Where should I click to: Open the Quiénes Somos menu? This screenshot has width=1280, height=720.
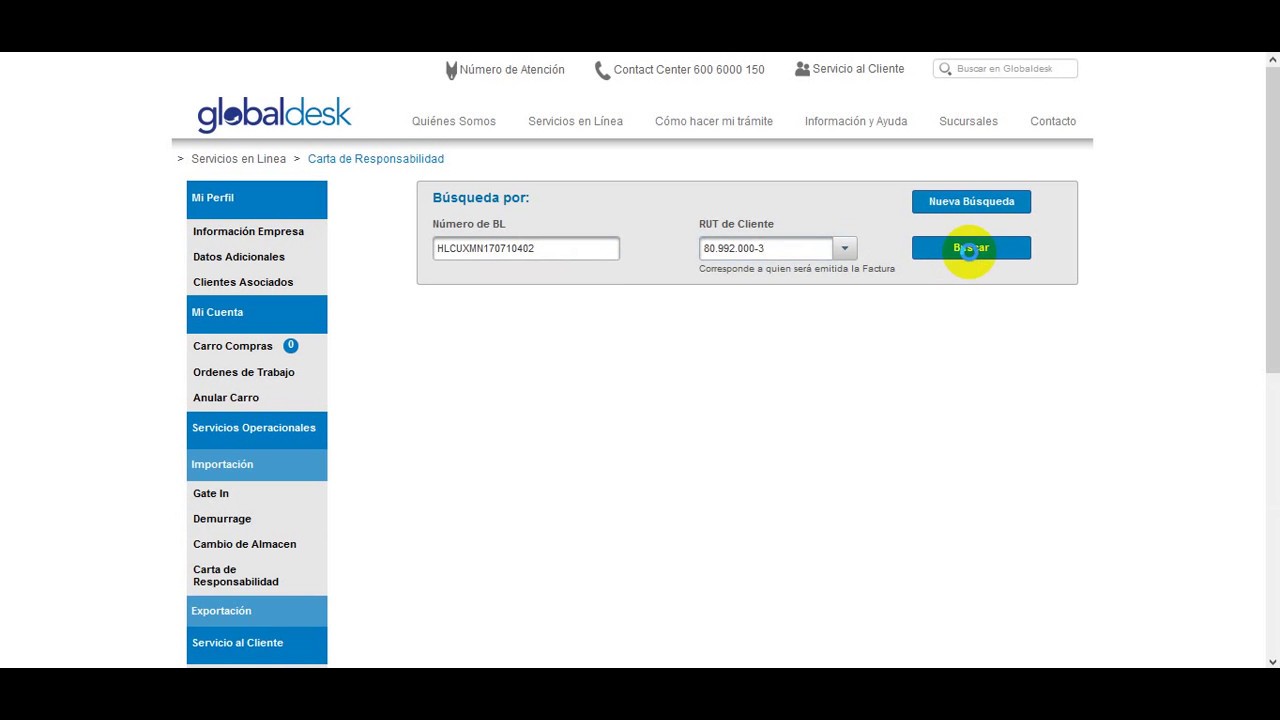click(x=454, y=121)
